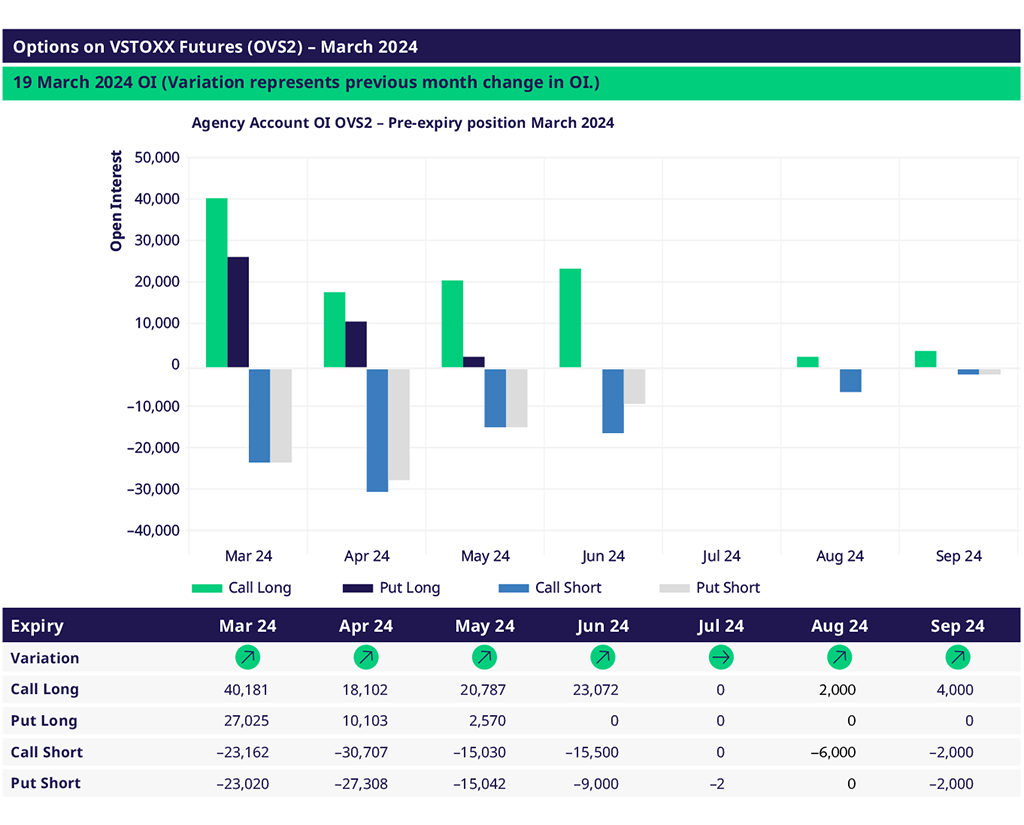Click the 4,000 Sep 24 value
The height and width of the screenshot is (825, 1024).
(x=955, y=690)
